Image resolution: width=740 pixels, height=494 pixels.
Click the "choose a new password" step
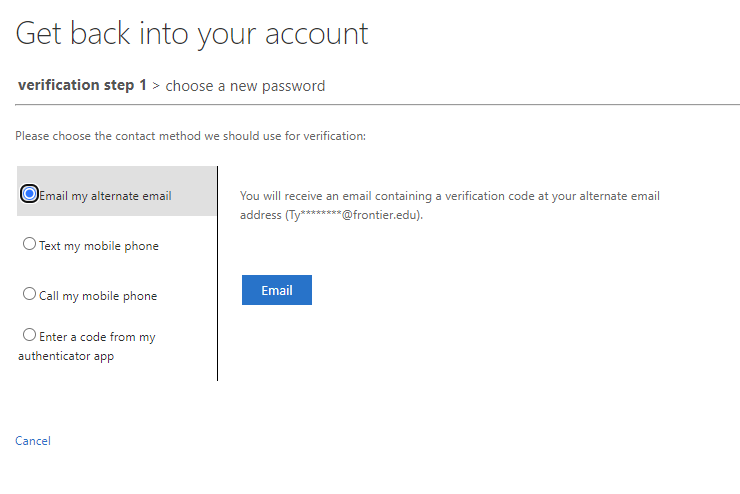245,86
